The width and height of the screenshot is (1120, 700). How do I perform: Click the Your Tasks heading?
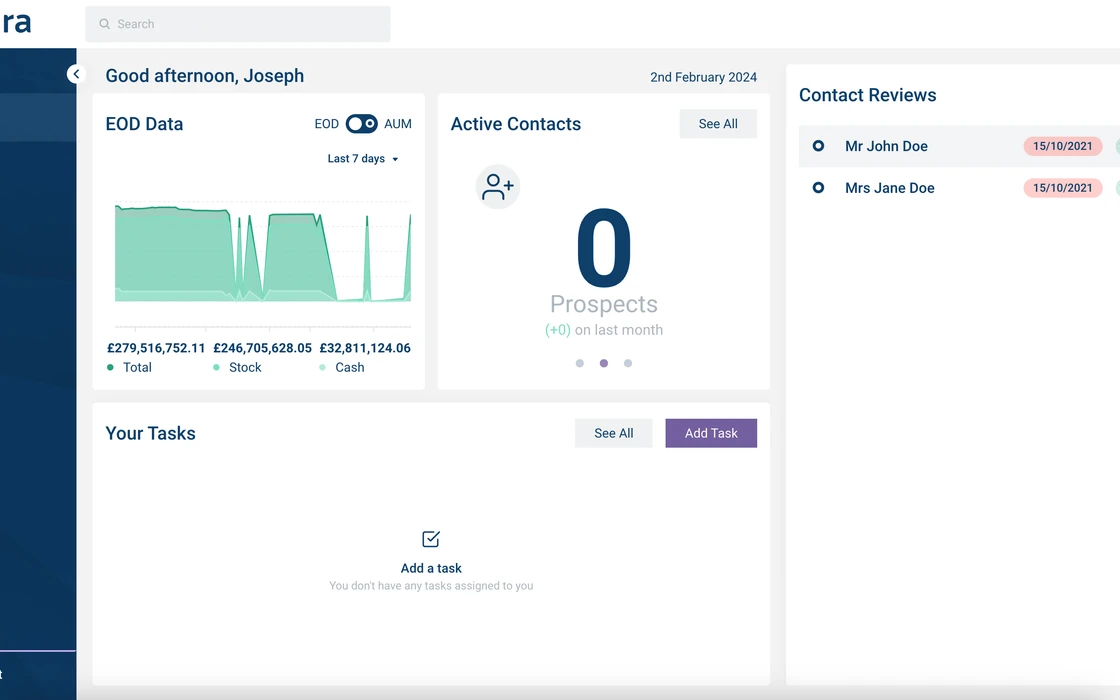point(150,433)
